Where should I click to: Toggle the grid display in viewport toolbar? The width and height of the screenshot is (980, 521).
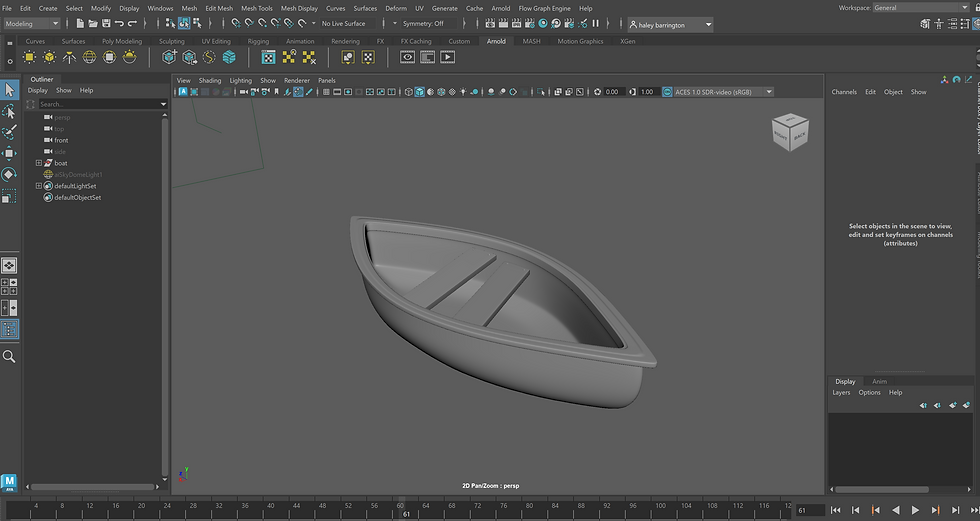pyautogui.click(x=326, y=92)
